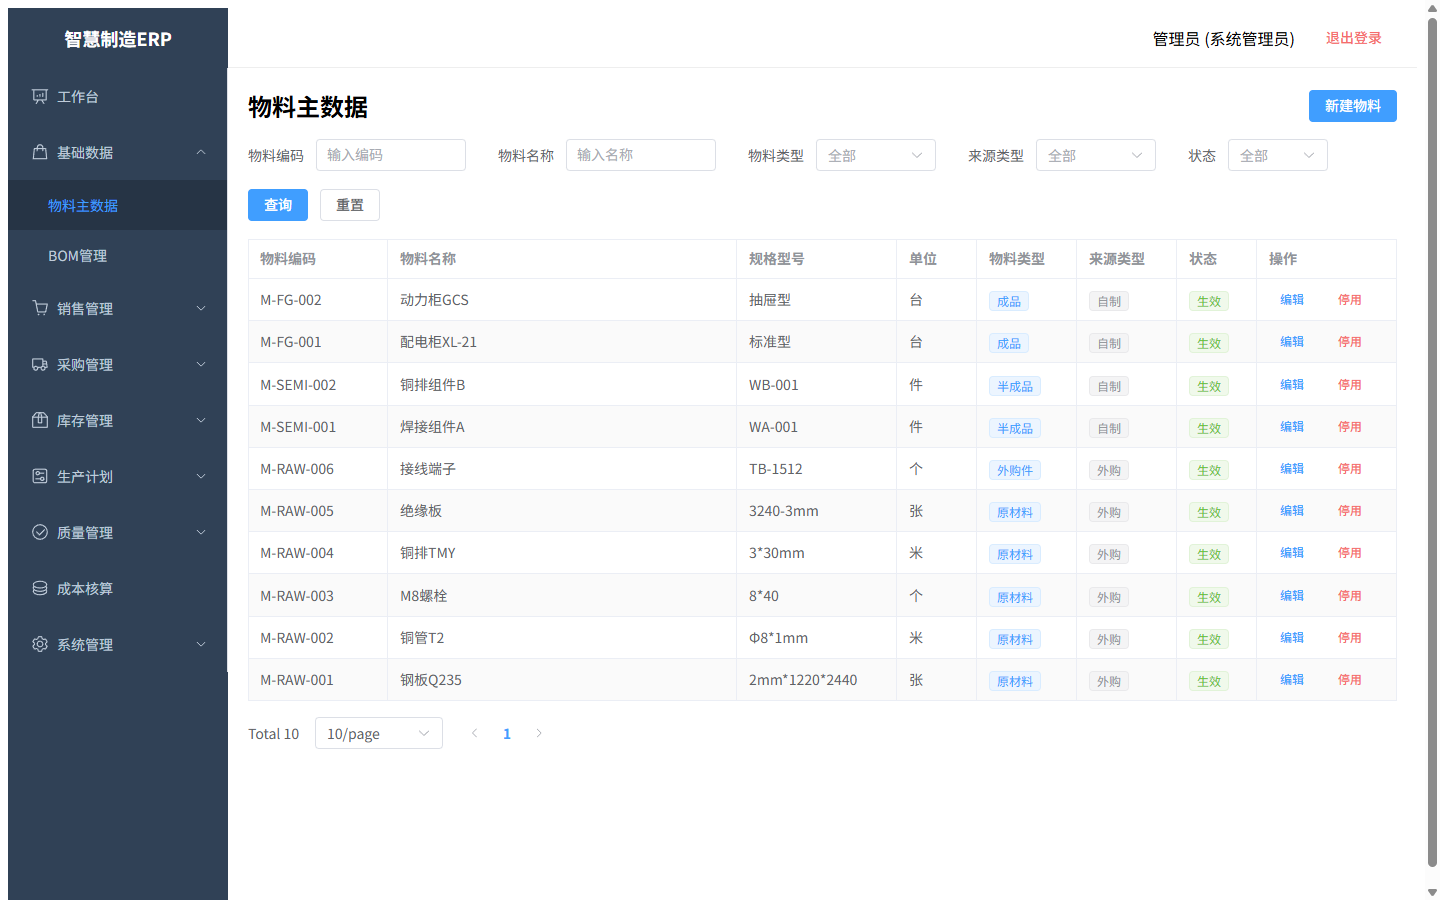Viewport: 1440px width, 900px height.
Task: Click cell text 配电柜XL-21
Action: [x=438, y=342]
